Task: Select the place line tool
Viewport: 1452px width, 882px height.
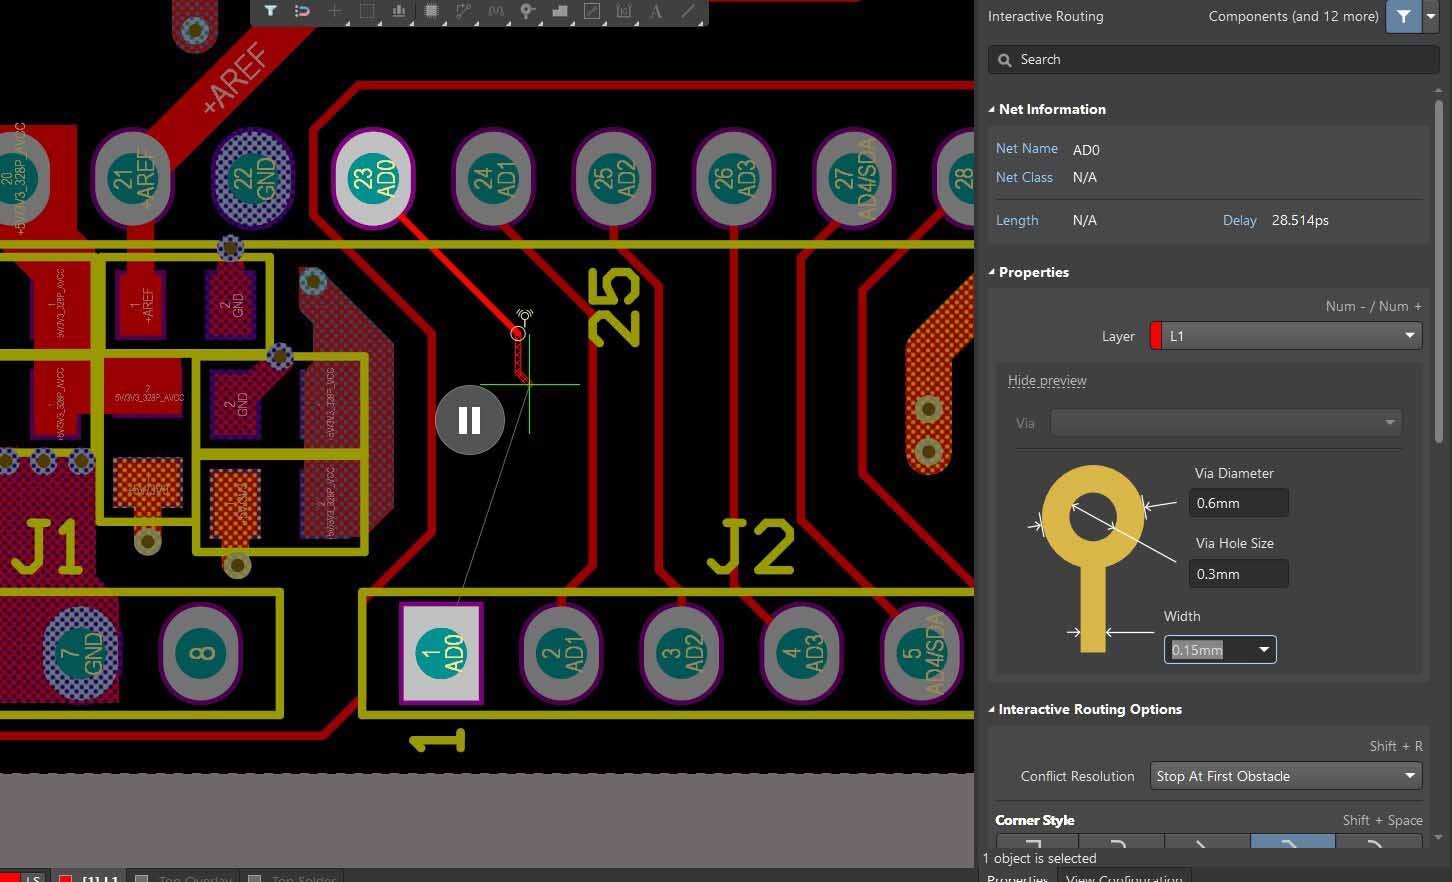Action: [x=688, y=11]
